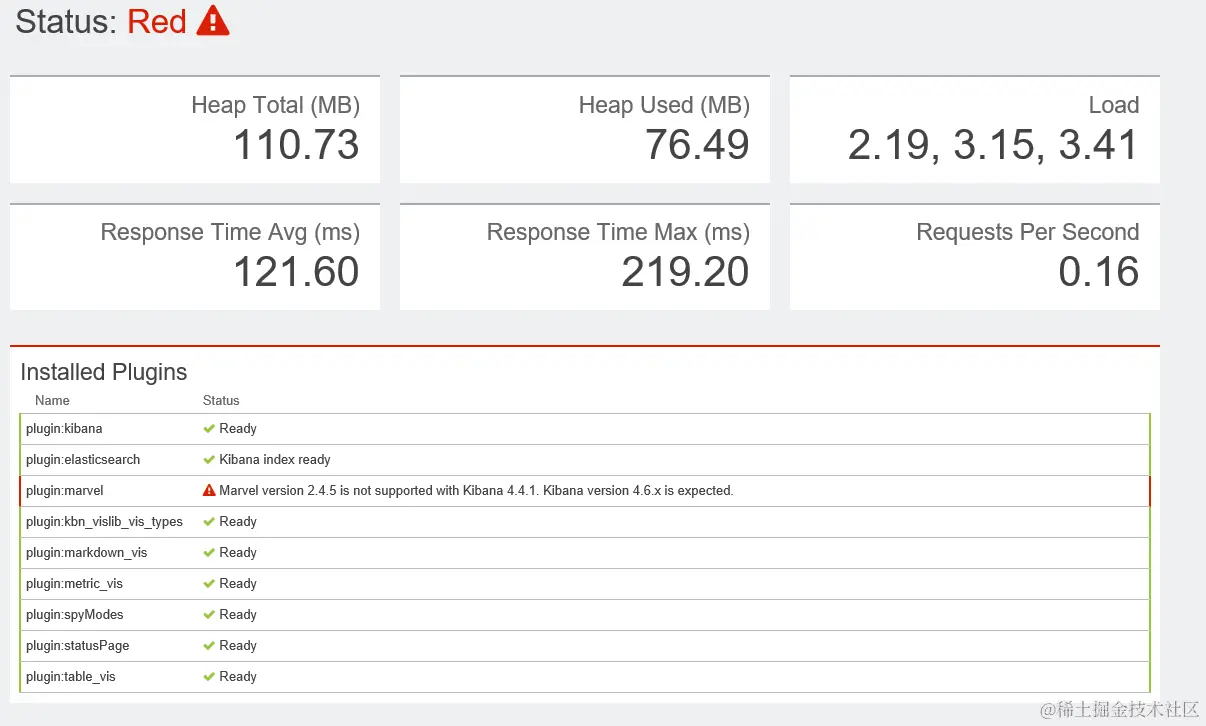
Task: Click the checkmark in plugin:statusPage row
Action: pyautogui.click(x=209, y=646)
